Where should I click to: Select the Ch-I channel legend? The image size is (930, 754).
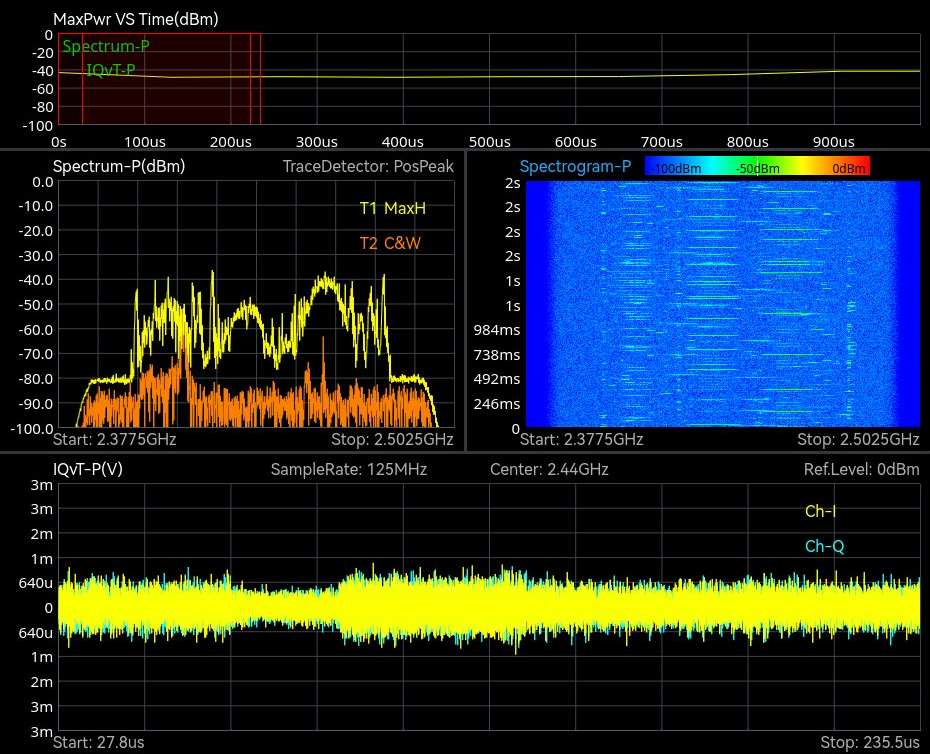pyautogui.click(x=820, y=511)
